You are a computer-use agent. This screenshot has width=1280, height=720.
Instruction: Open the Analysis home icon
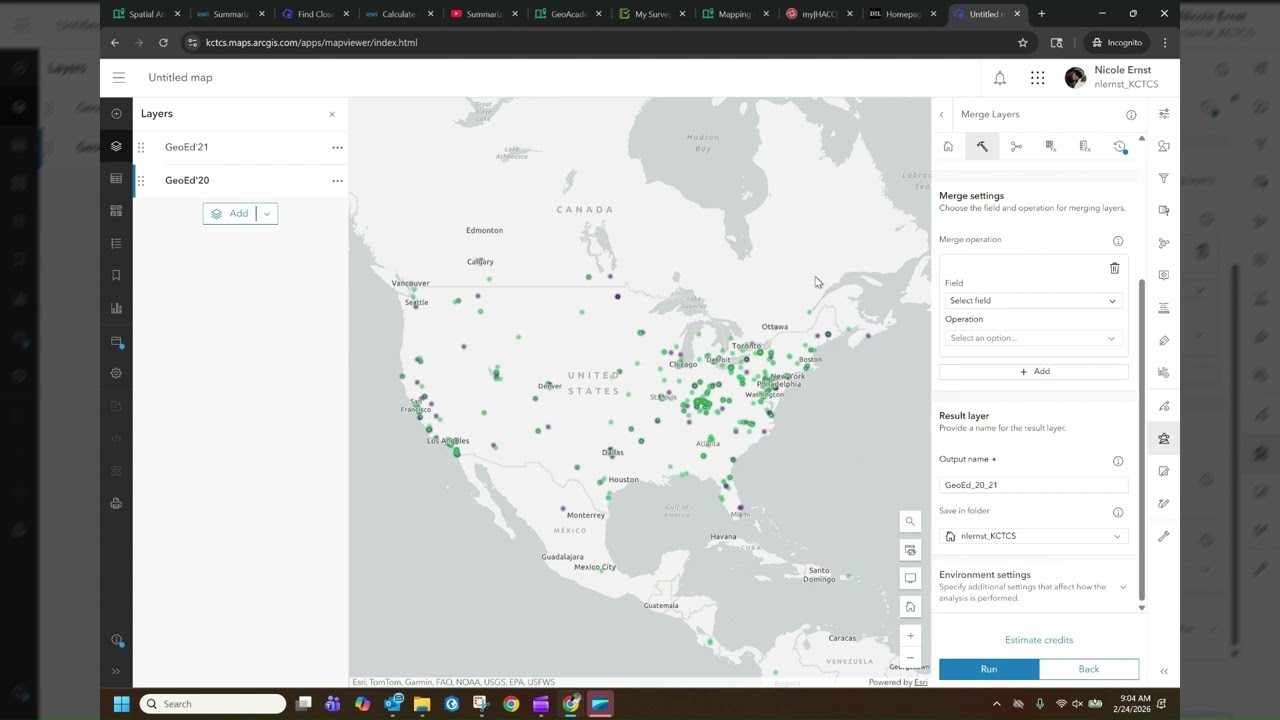(948, 147)
